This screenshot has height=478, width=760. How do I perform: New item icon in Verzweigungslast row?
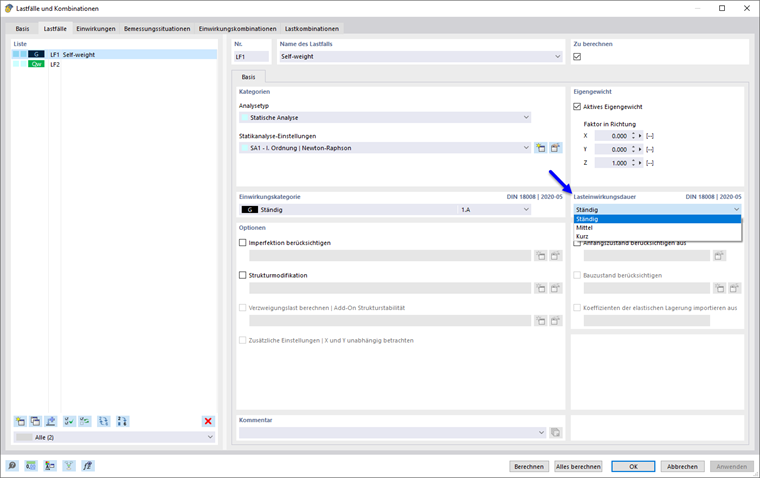pyautogui.click(x=540, y=320)
